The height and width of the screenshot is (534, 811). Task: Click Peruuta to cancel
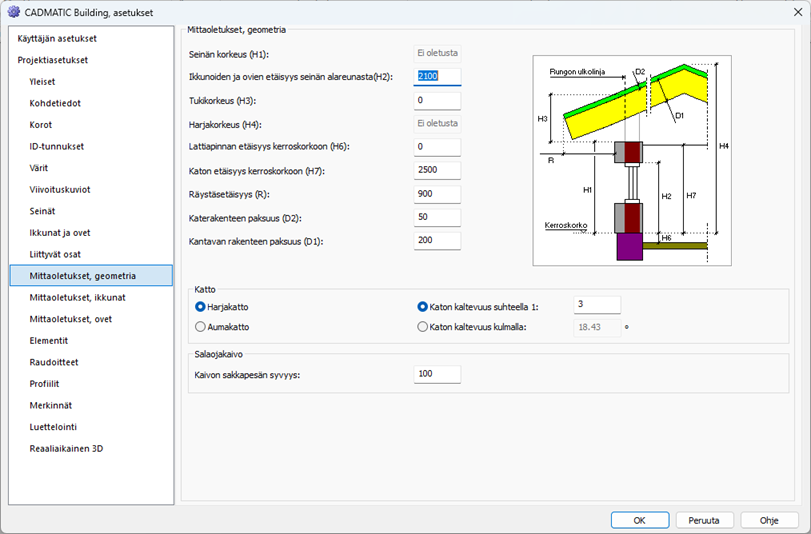(704, 520)
